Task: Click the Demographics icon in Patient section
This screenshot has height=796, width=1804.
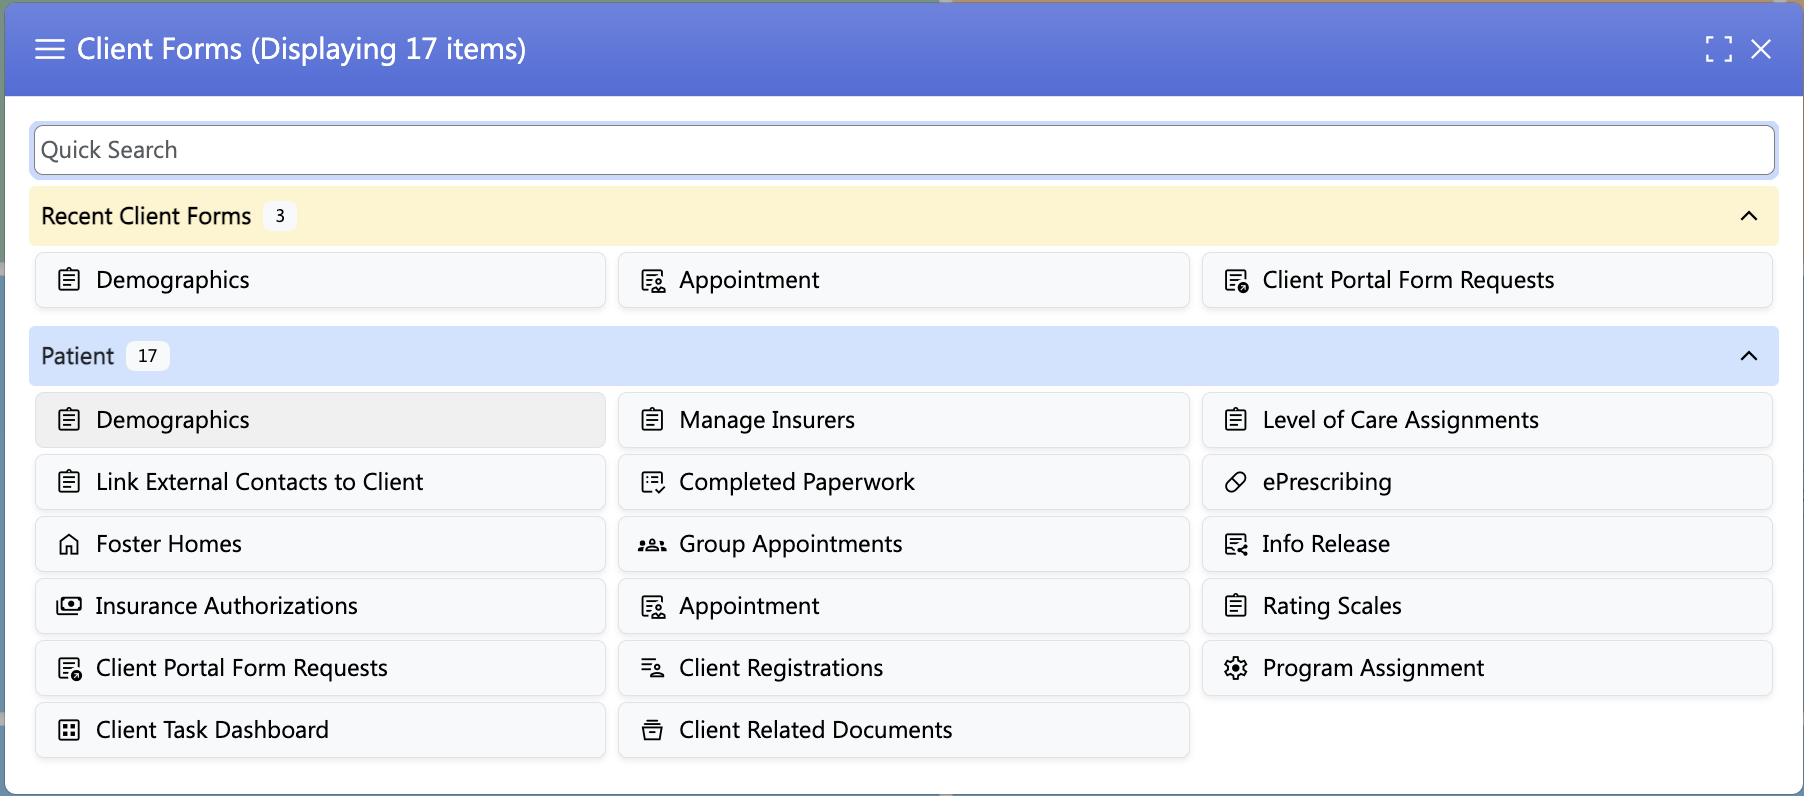Action: [69, 420]
